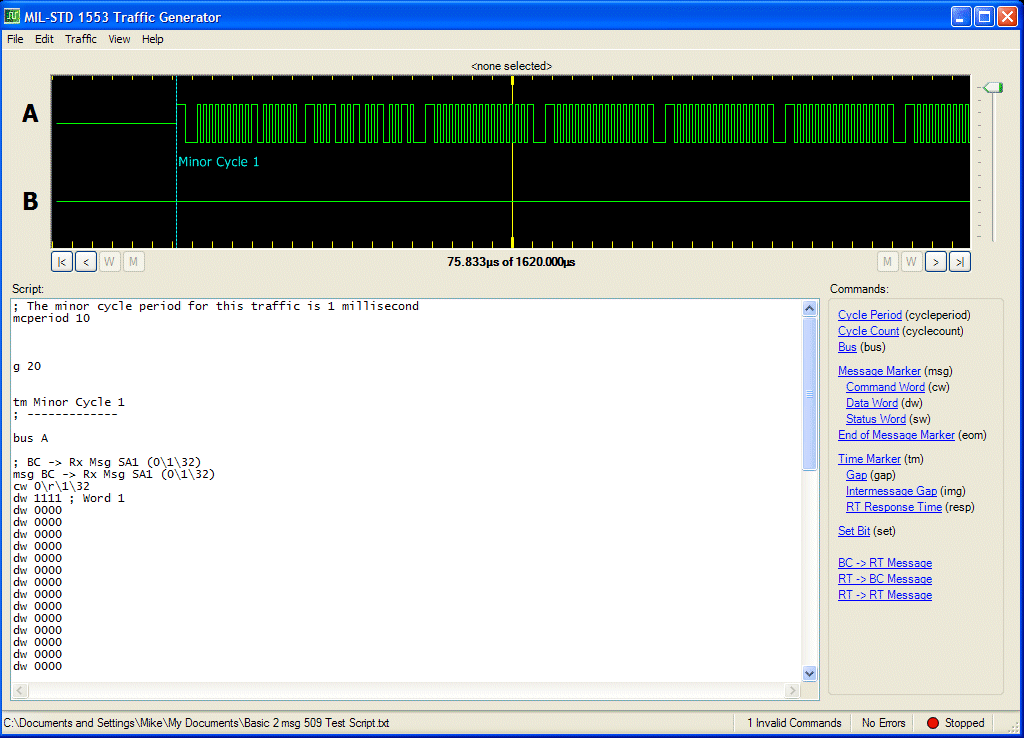
Task: Click script editor scroll up arrow
Action: pyautogui.click(x=810, y=308)
